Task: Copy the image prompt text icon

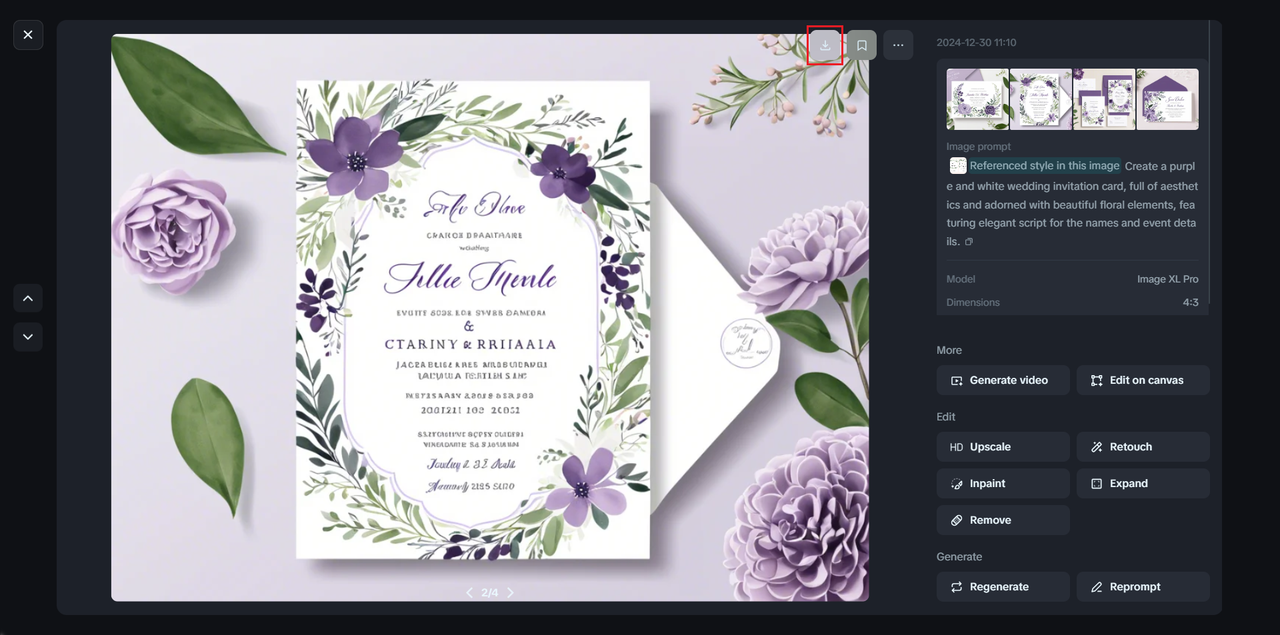Action: (x=969, y=242)
